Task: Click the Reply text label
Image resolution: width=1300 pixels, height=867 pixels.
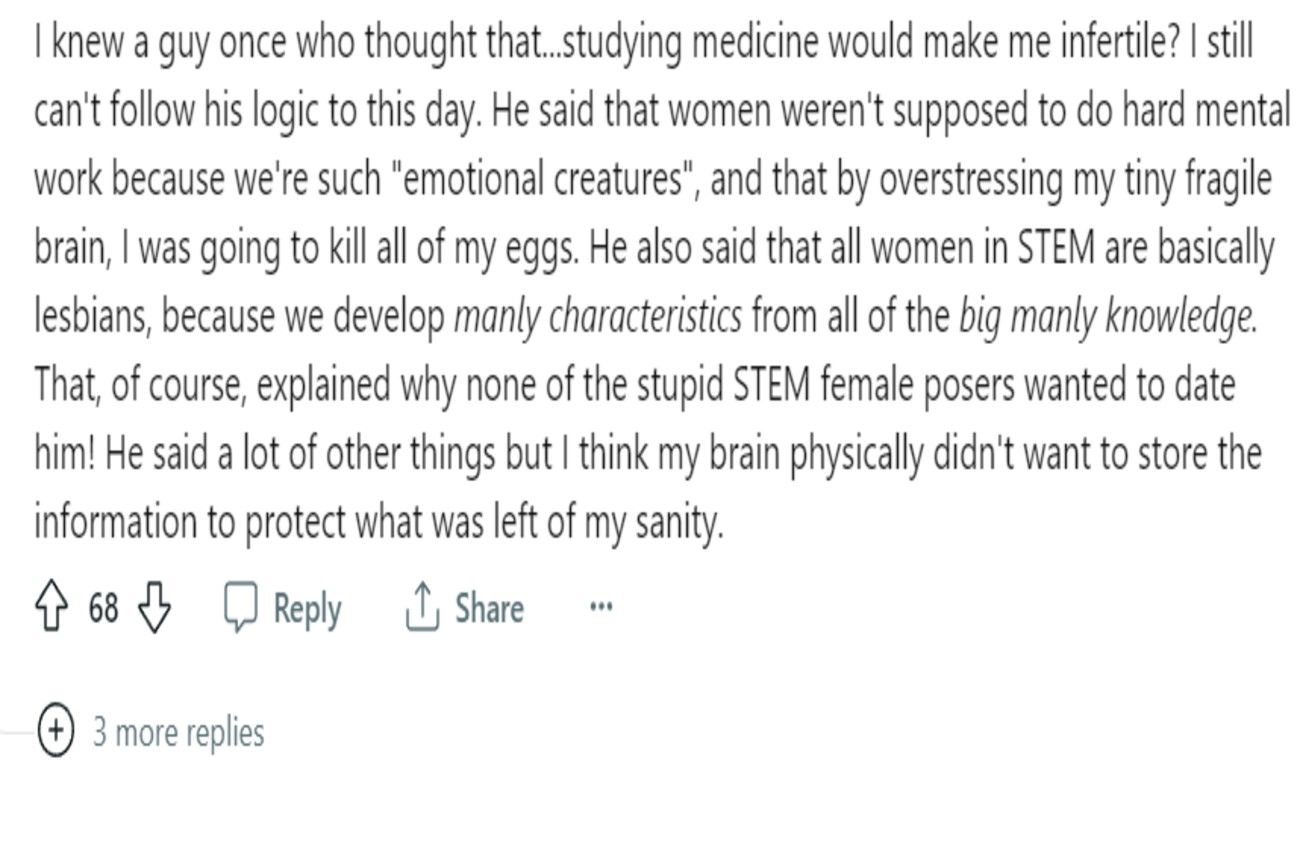Action: pos(307,608)
